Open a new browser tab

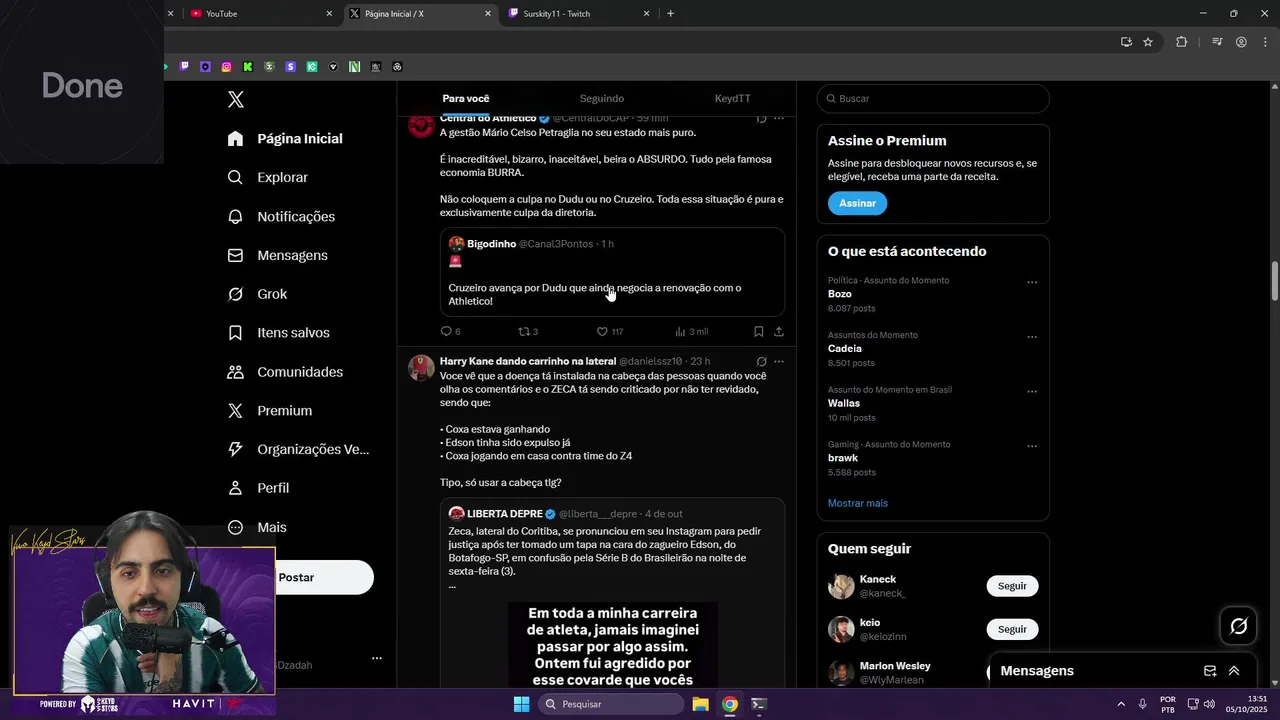tap(670, 14)
